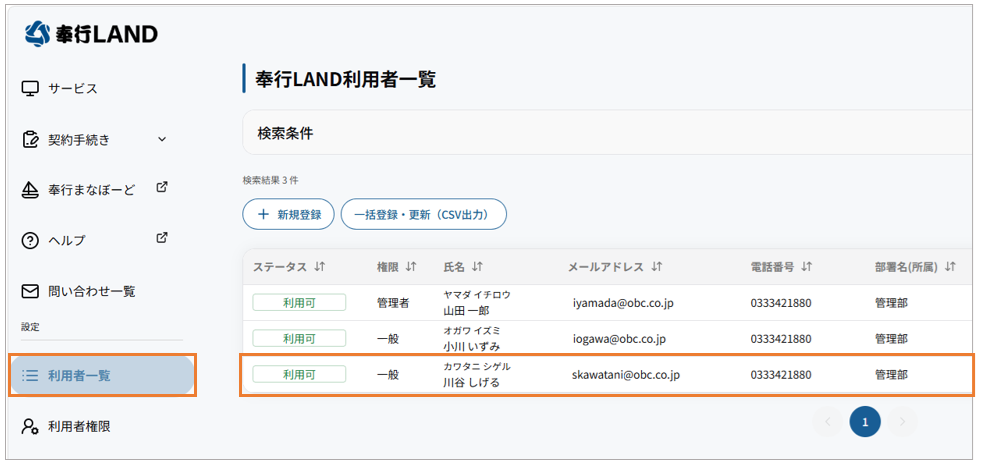Click 管理部 in 小川 いずみ row
This screenshot has height=464, width=981.
tap(892, 339)
